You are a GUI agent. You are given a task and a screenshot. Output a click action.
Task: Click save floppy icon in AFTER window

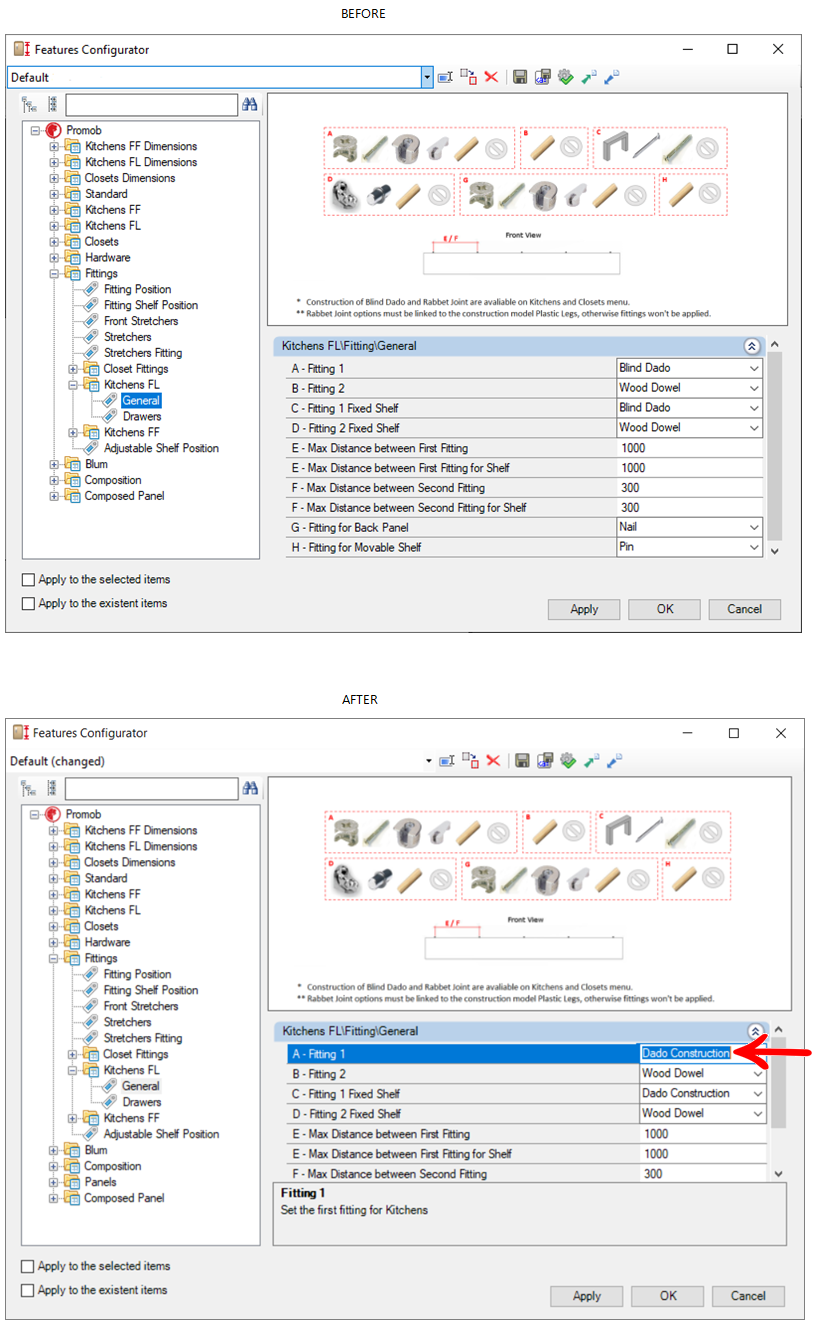521,761
